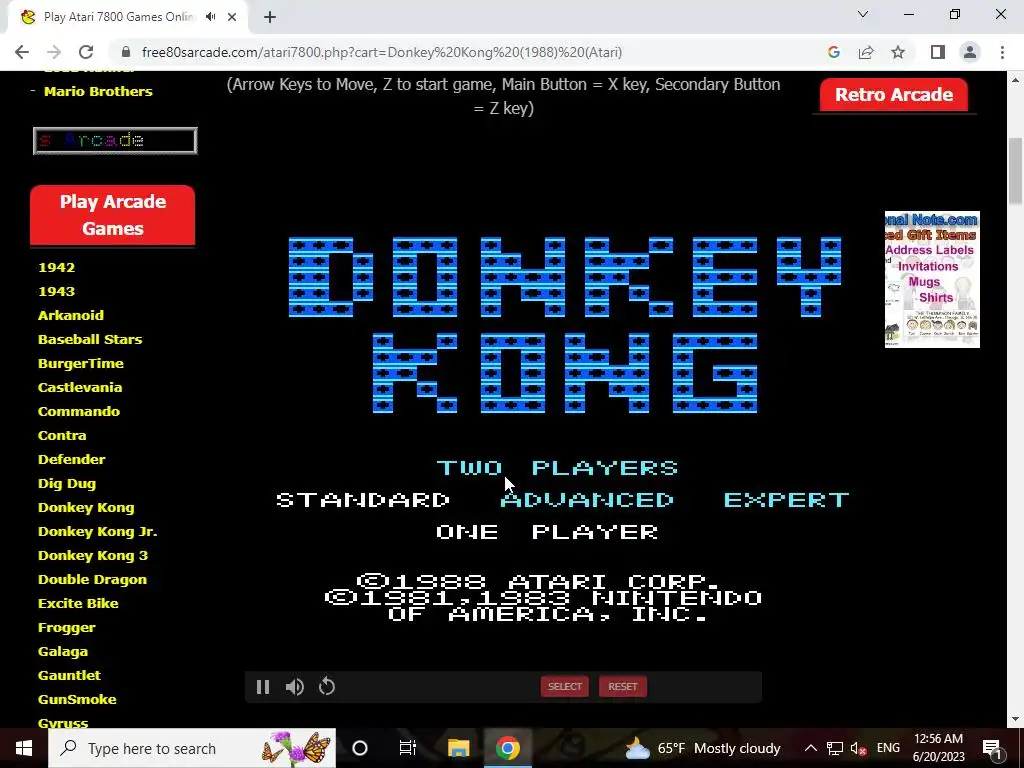The width and height of the screenshot is (1024, 768).
Task: Click the page vertical scrollbar thumb
Action: tap(1015, 171)
